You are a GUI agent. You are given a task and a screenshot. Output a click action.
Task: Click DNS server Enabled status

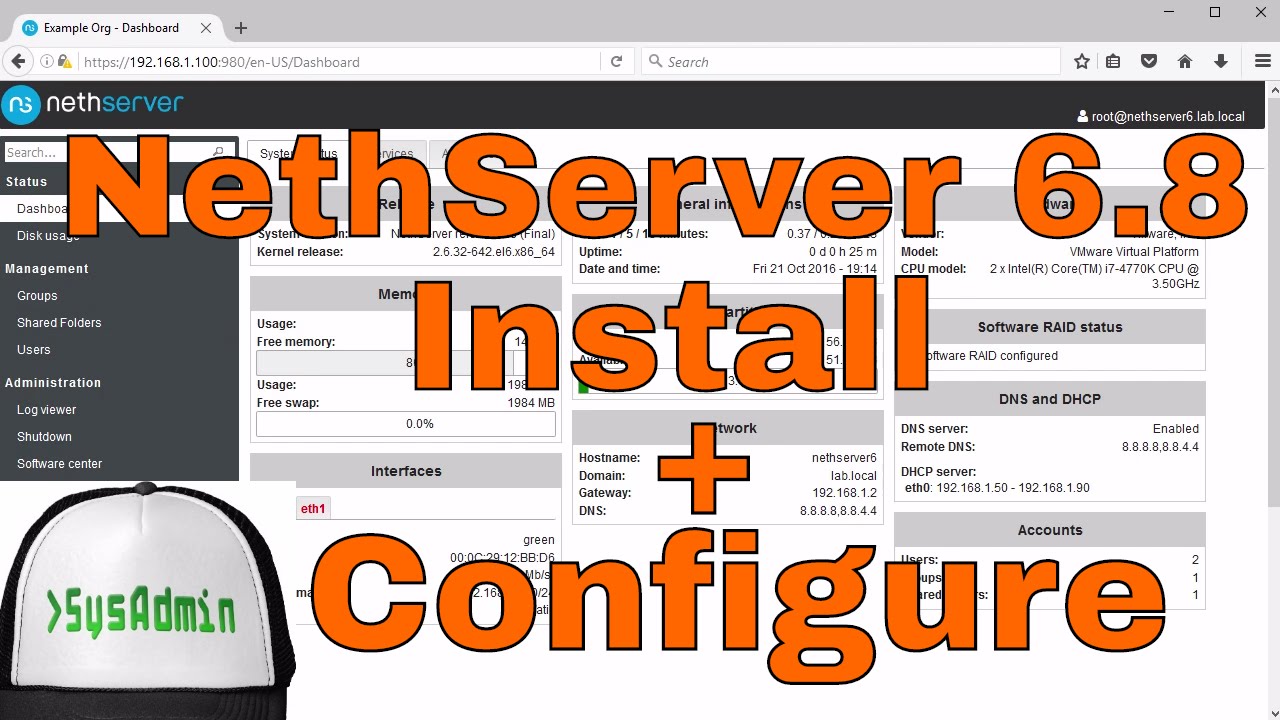pos(1176,429)
